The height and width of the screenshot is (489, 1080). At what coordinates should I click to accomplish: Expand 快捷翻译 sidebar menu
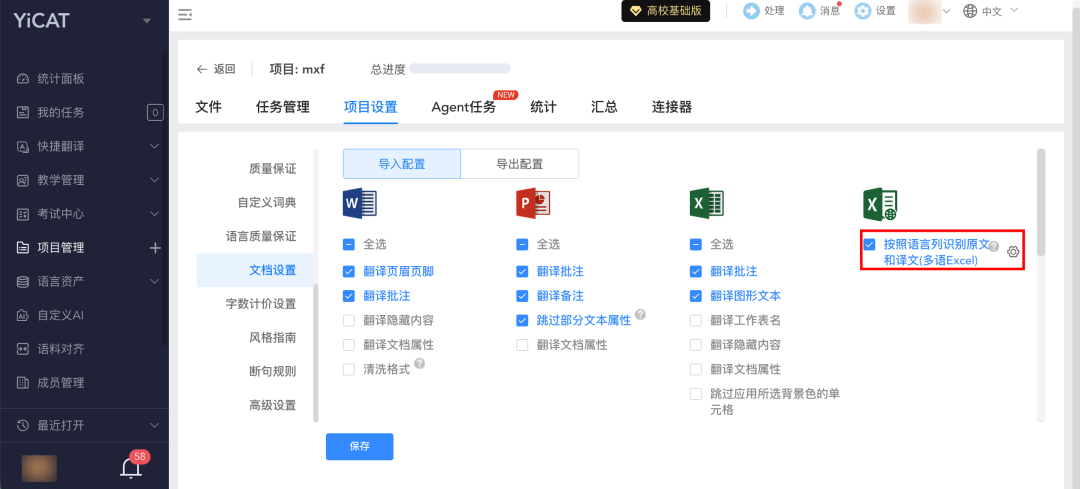[x=154, y=146]
